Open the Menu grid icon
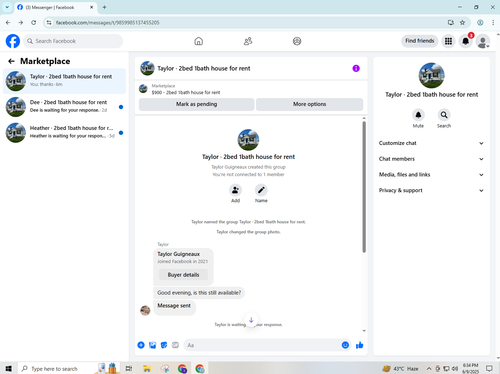 [449, 41]
